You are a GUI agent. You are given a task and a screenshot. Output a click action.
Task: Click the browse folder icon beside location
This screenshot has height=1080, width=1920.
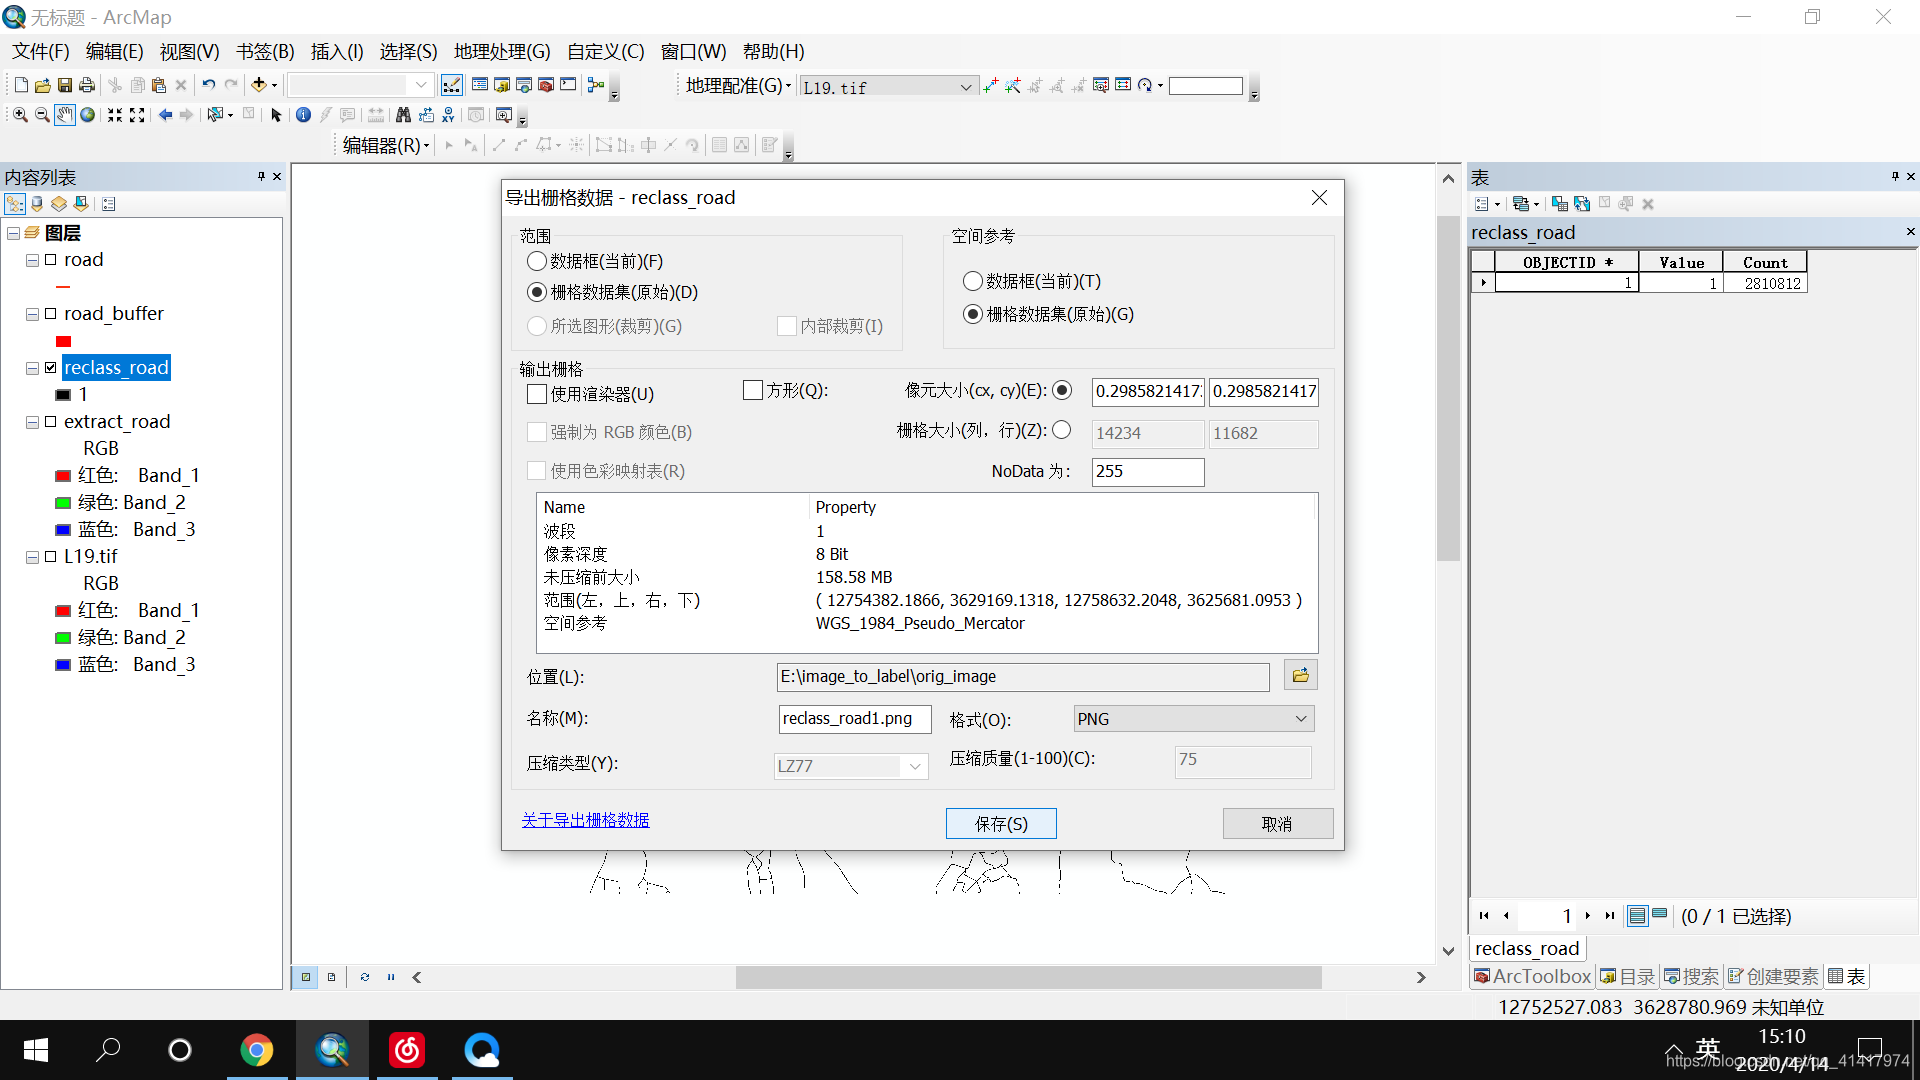[1300, 676]
